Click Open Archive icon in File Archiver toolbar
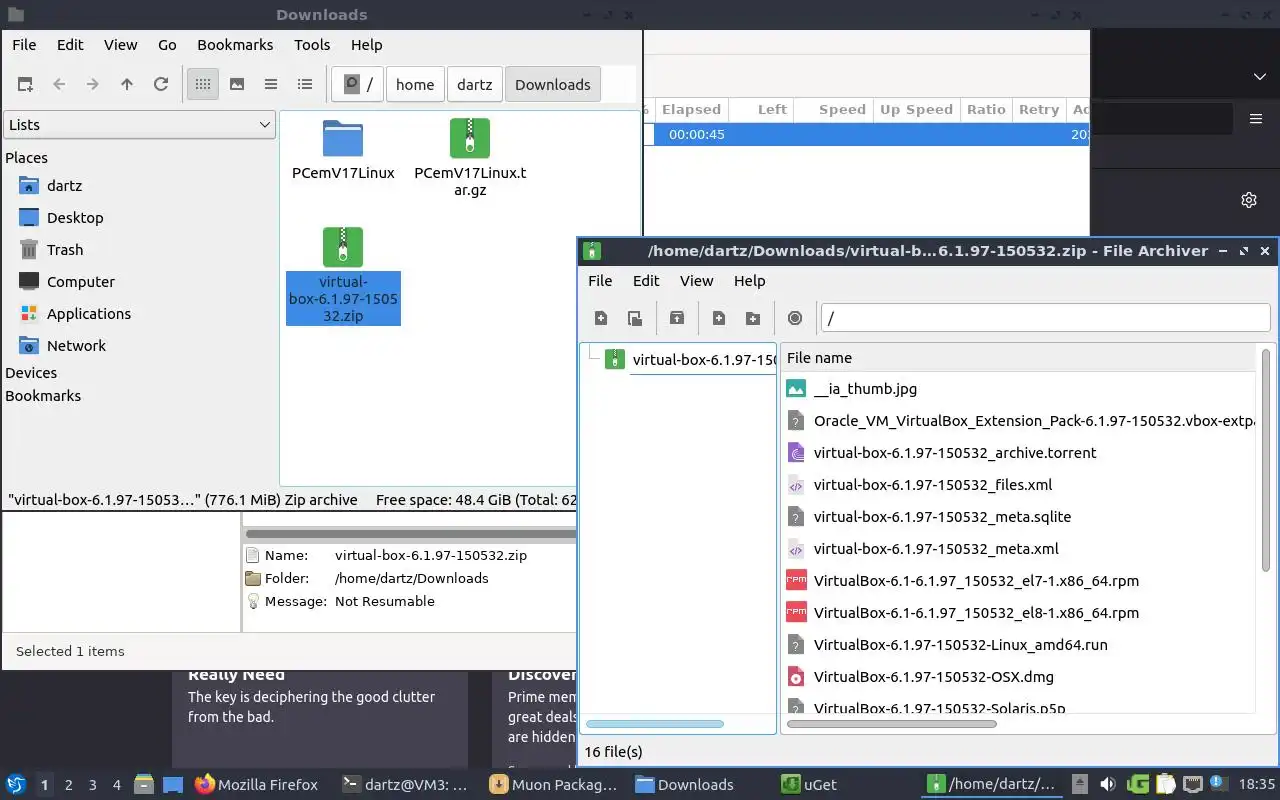 635,318
